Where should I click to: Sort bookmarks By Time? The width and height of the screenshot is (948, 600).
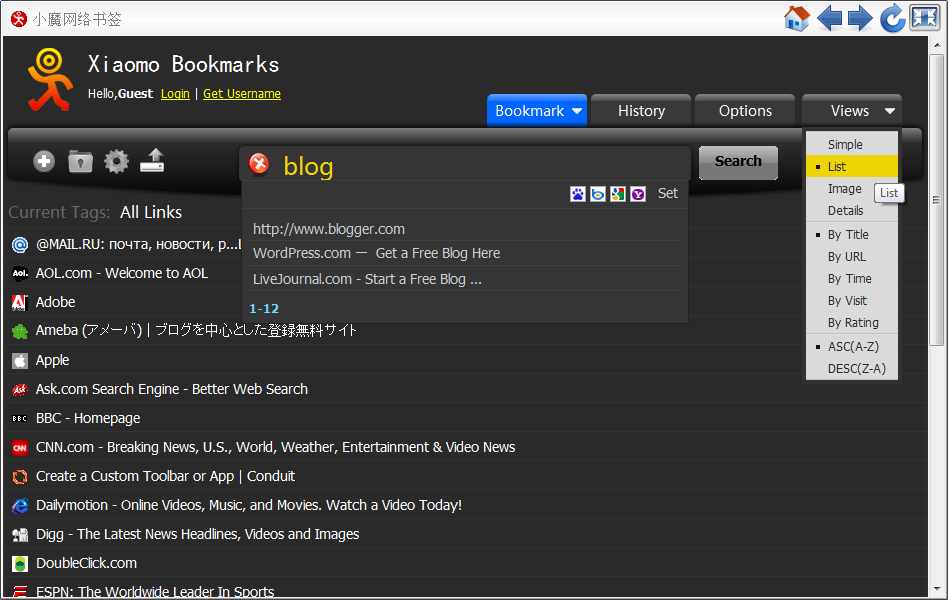tap(849, 279)
